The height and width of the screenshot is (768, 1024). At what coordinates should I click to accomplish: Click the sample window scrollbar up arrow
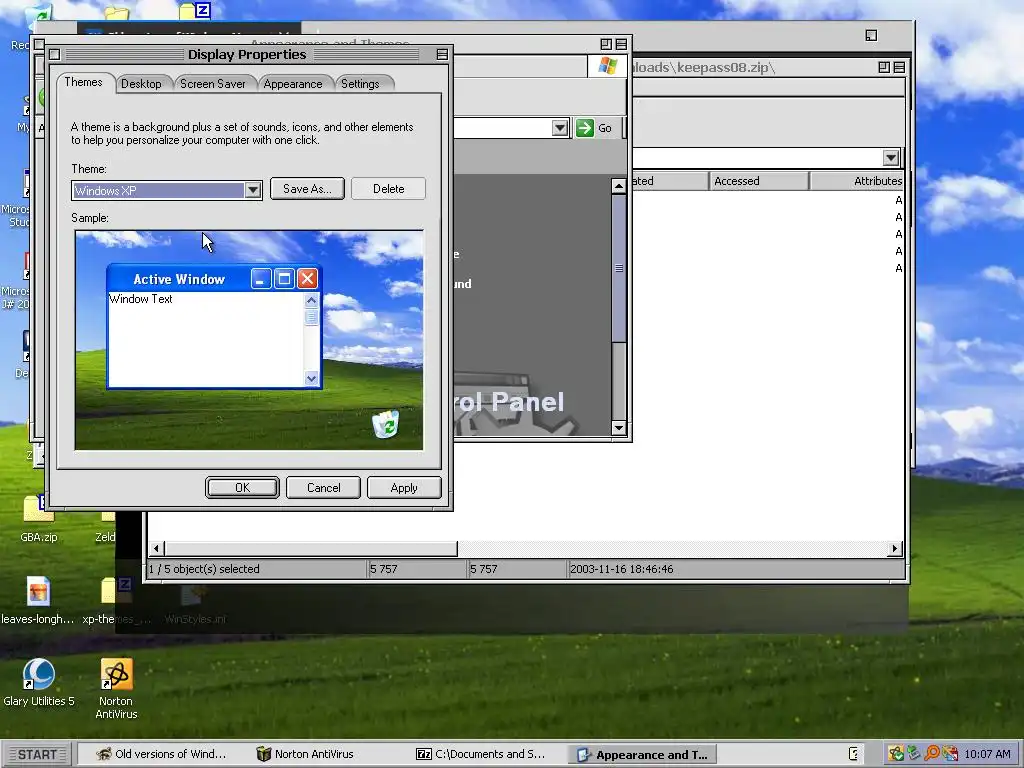(x=311, y=300)
